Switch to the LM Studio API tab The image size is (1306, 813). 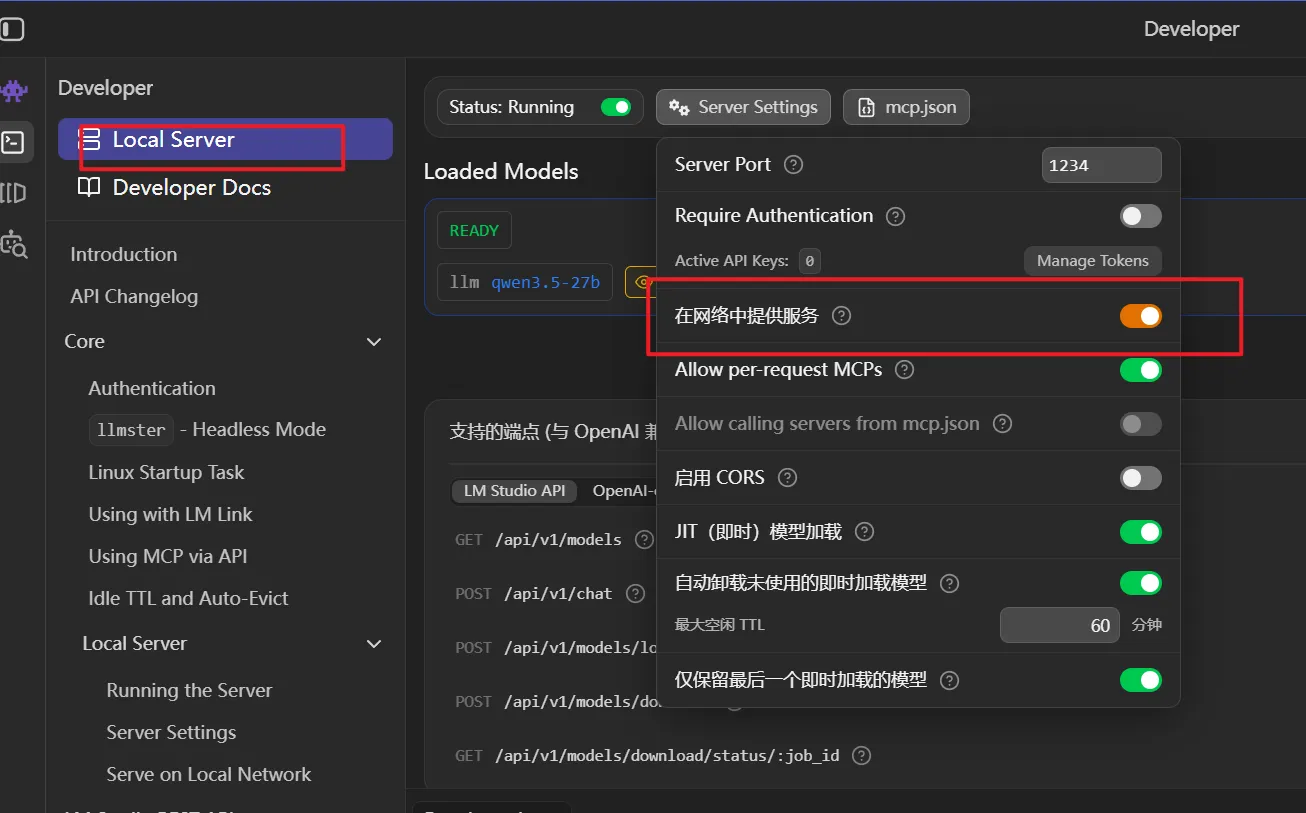click(x=514, y=491)
